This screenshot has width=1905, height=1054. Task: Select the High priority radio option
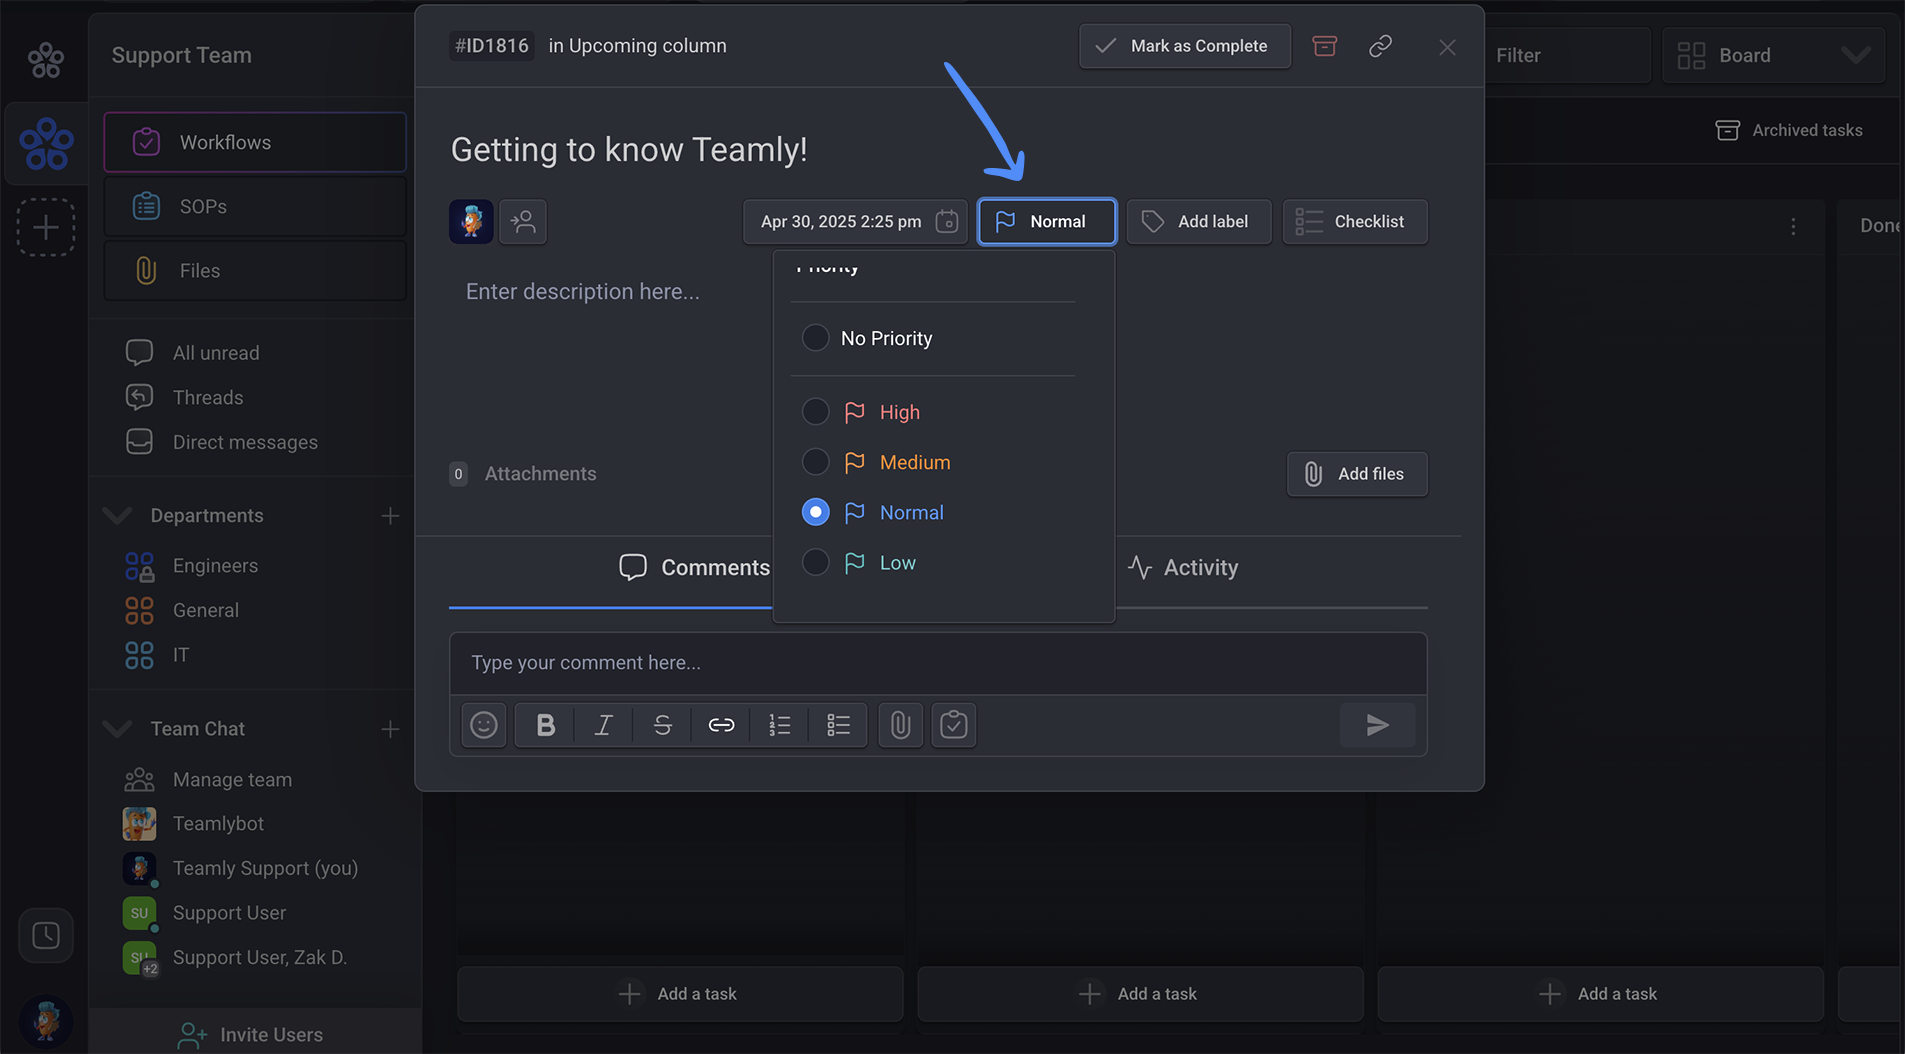coord(816,411)
